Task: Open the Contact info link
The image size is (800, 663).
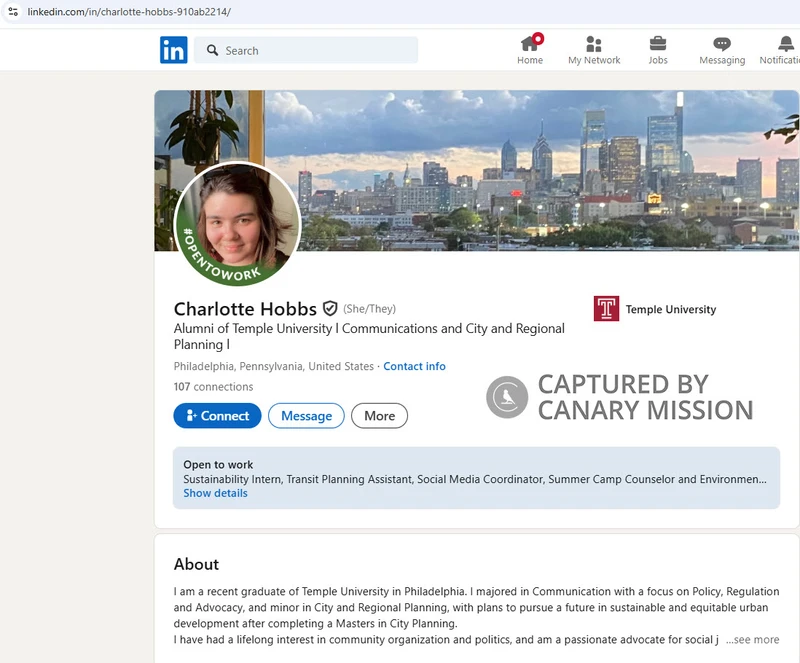Action: 414,367
